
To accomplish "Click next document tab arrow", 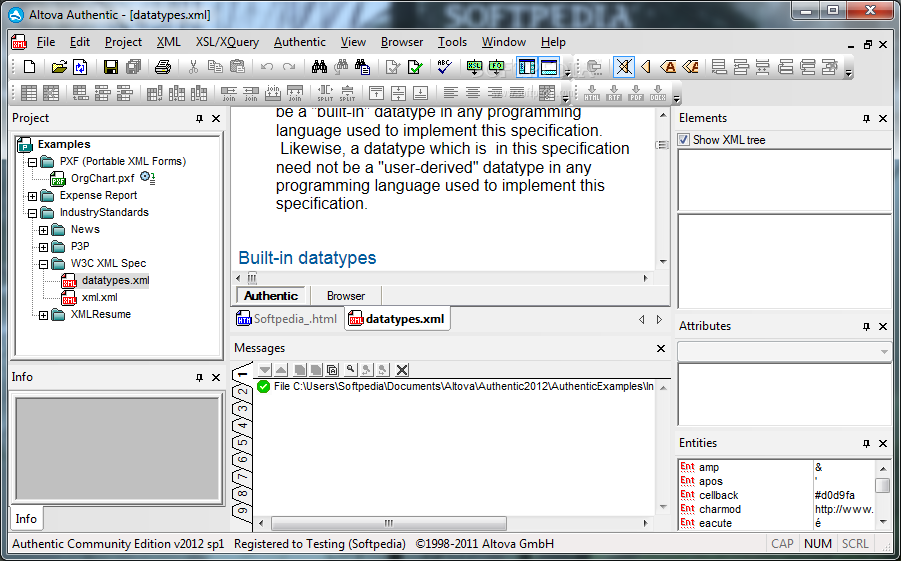I will (x=659, y=320).
